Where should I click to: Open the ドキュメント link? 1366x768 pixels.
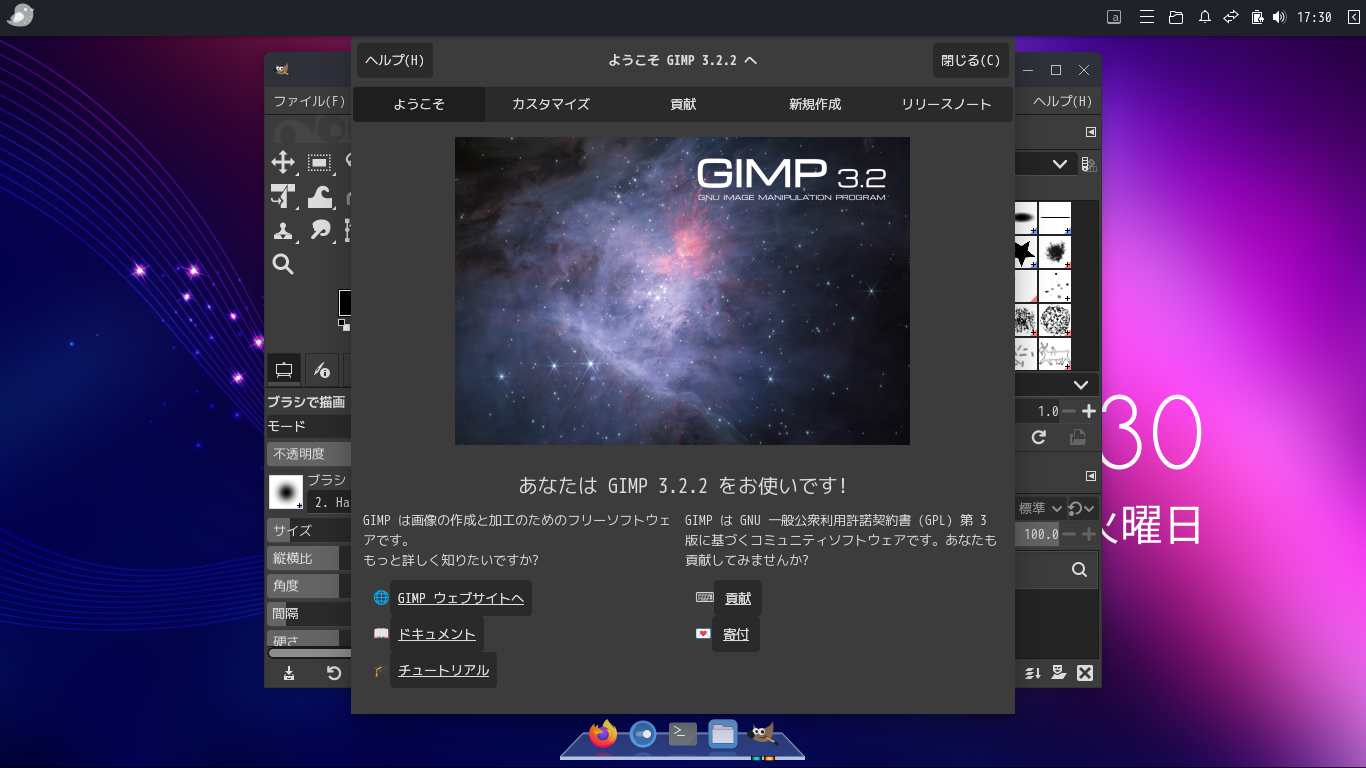(x=437, y=634)
